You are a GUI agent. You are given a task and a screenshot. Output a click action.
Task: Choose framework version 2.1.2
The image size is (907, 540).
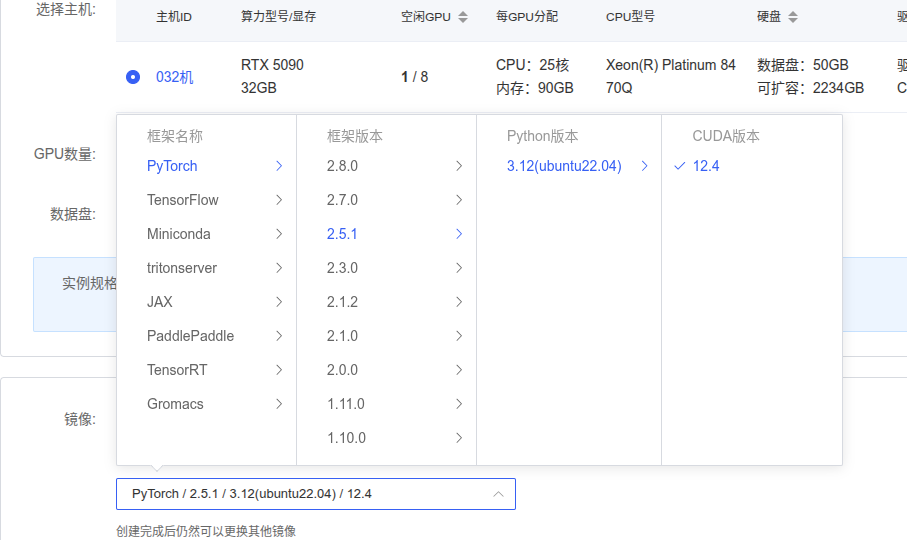[342, 302]
